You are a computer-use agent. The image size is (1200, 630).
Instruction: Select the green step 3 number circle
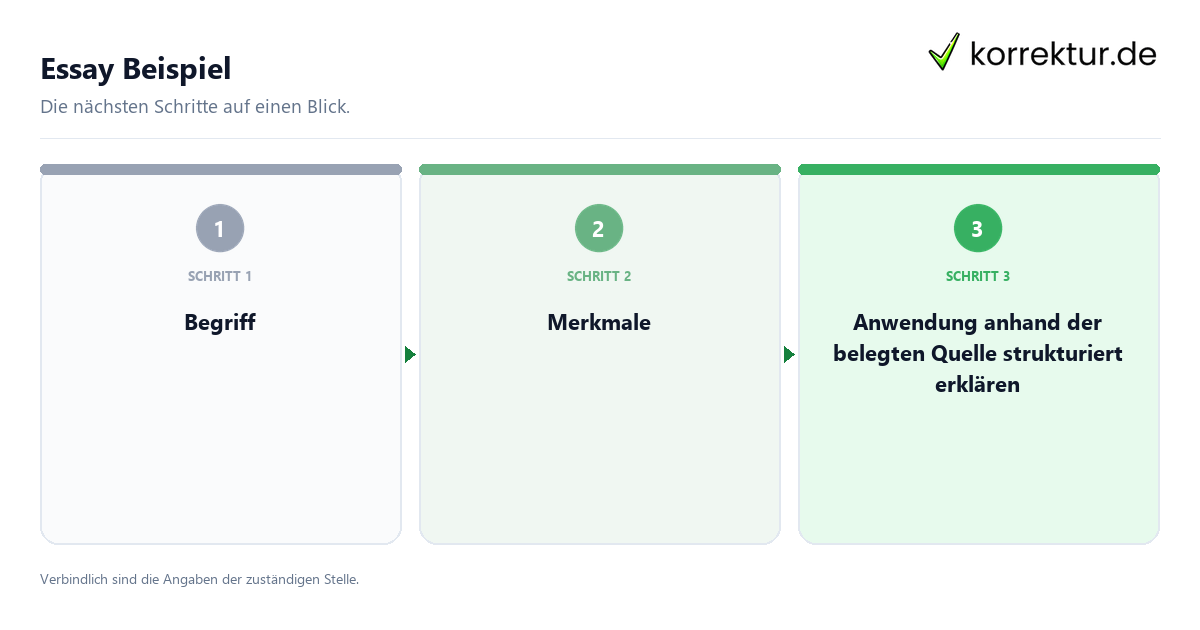978,229
